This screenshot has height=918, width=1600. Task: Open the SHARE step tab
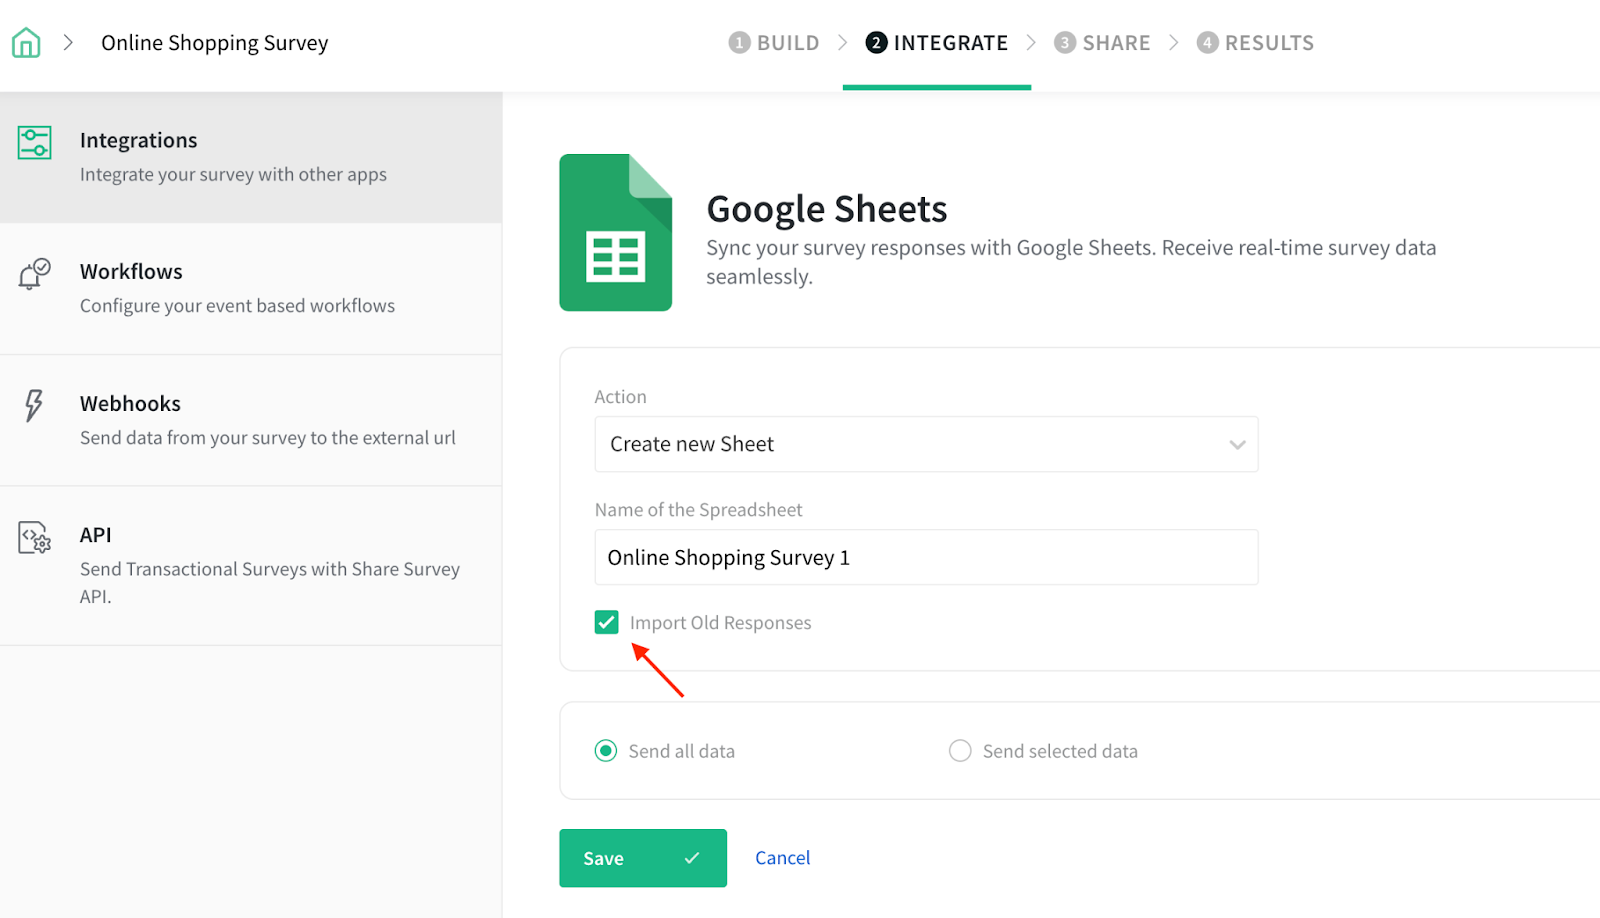[1102, 43]
